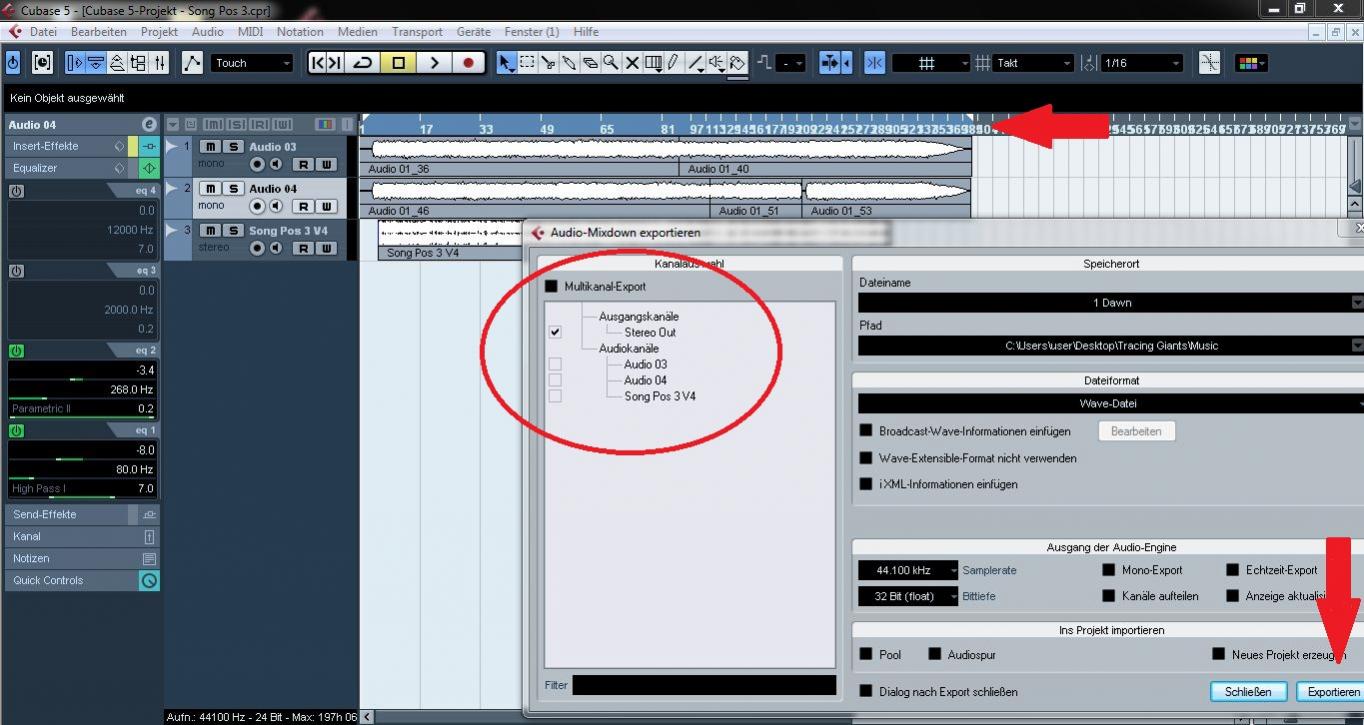The width and height of the screenshot is (1364, 725).
Task: Open the Edit Channel Settings 'e' button
Action: (150, 125)
